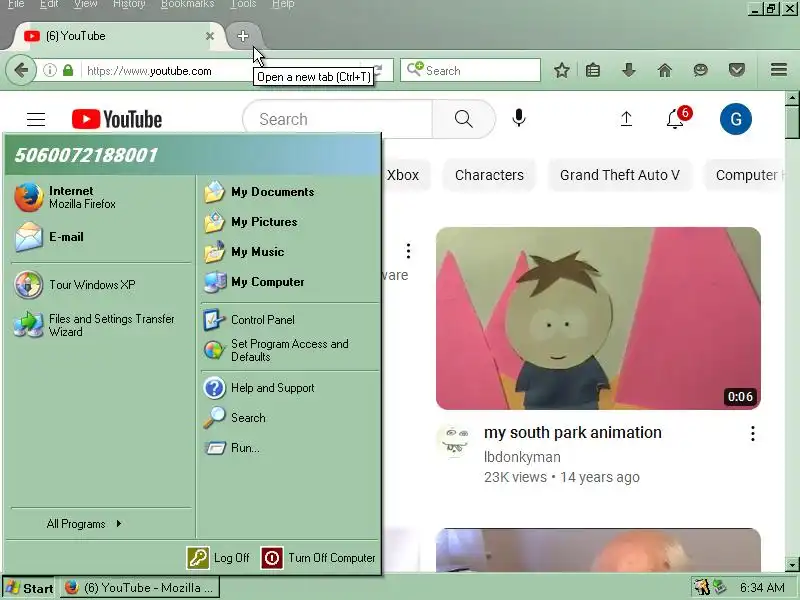This screenshot has width=800, height=600.
Task: View site information via the info icon
Action: (x=49, y=70)
